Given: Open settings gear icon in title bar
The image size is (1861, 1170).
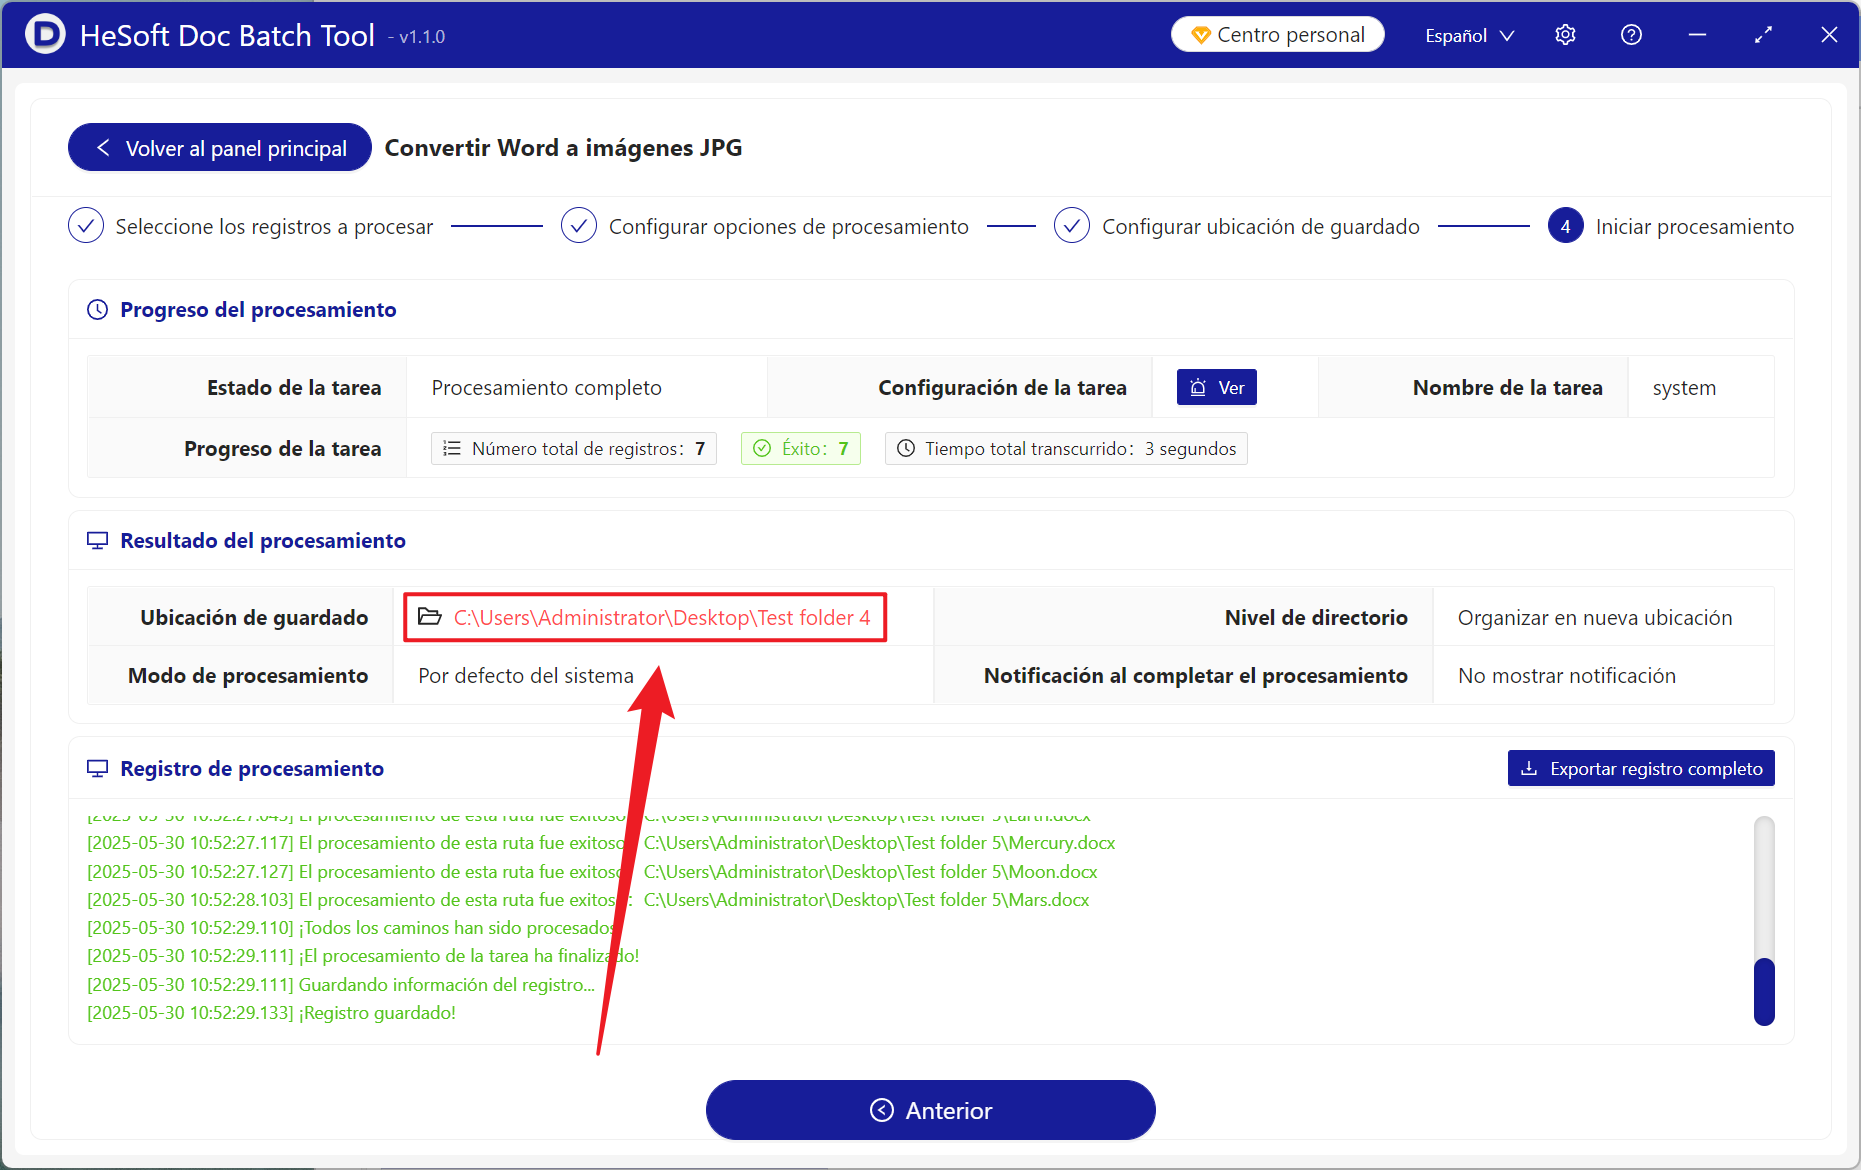Looking at the screenshot, I should point(1565,35).
